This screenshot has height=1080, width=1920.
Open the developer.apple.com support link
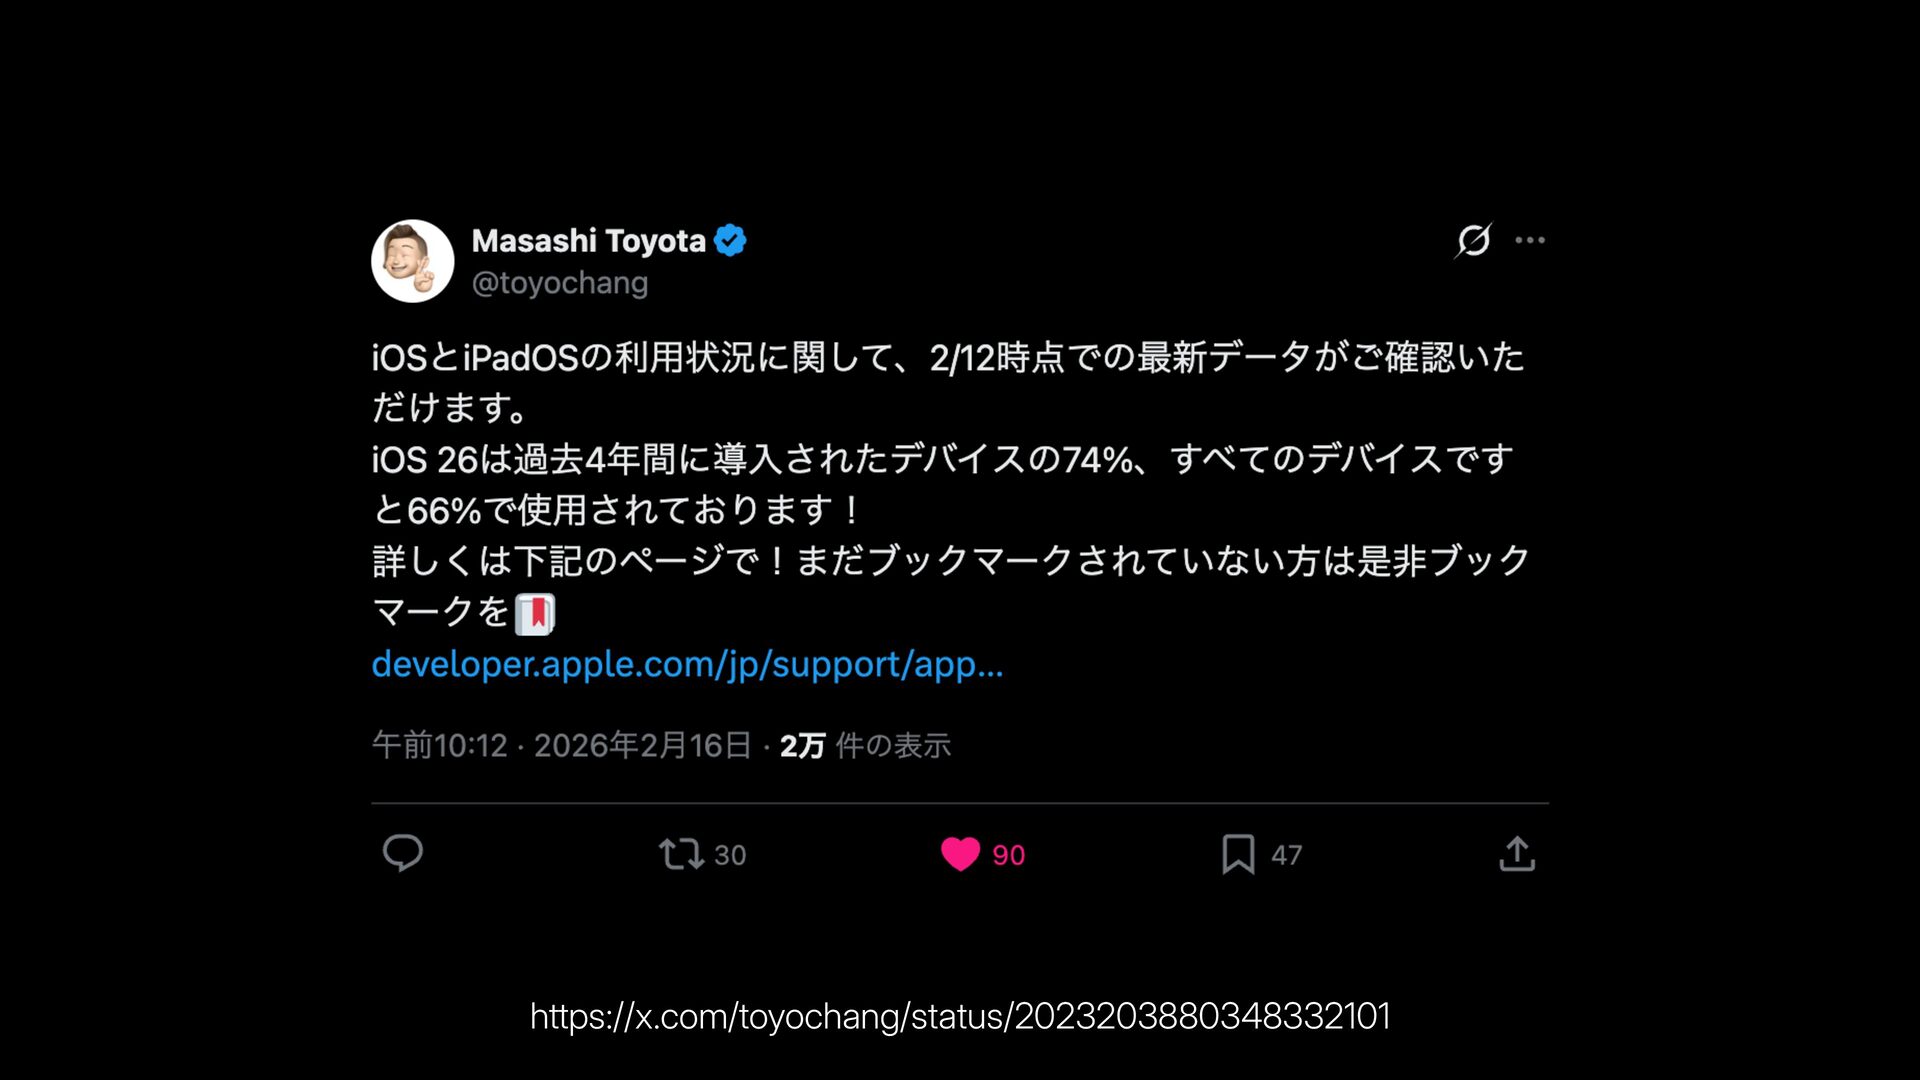coord(687,664)
